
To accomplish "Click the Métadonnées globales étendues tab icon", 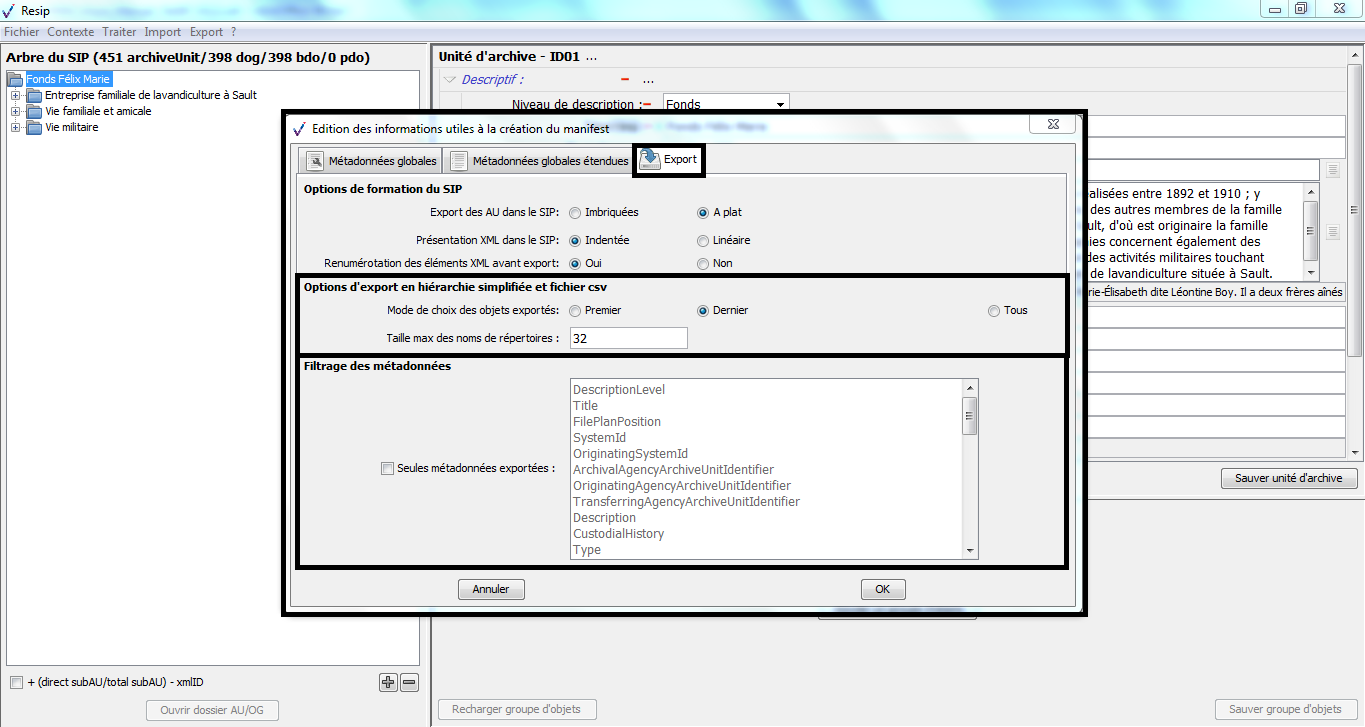I will coord(458,161).
